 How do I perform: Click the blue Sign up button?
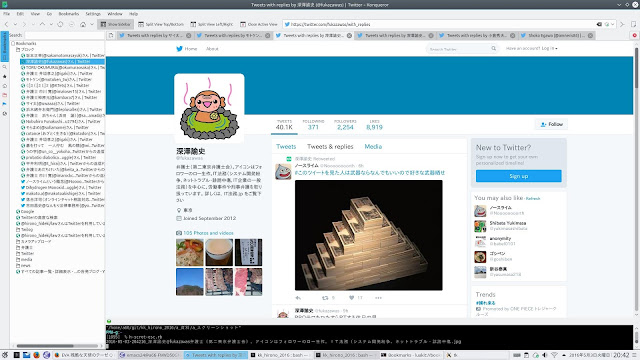point(518,176)
